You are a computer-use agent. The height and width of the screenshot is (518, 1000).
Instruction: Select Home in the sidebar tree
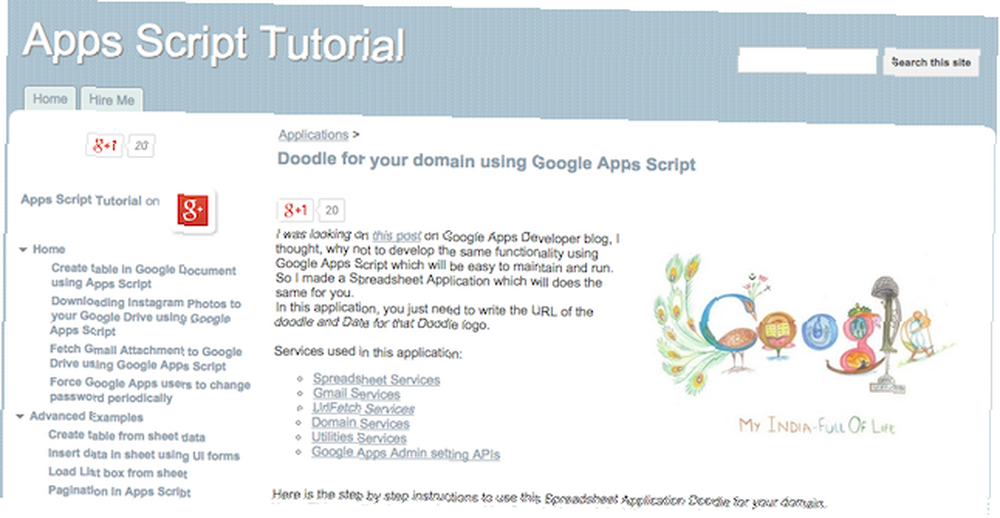(49, 249)
